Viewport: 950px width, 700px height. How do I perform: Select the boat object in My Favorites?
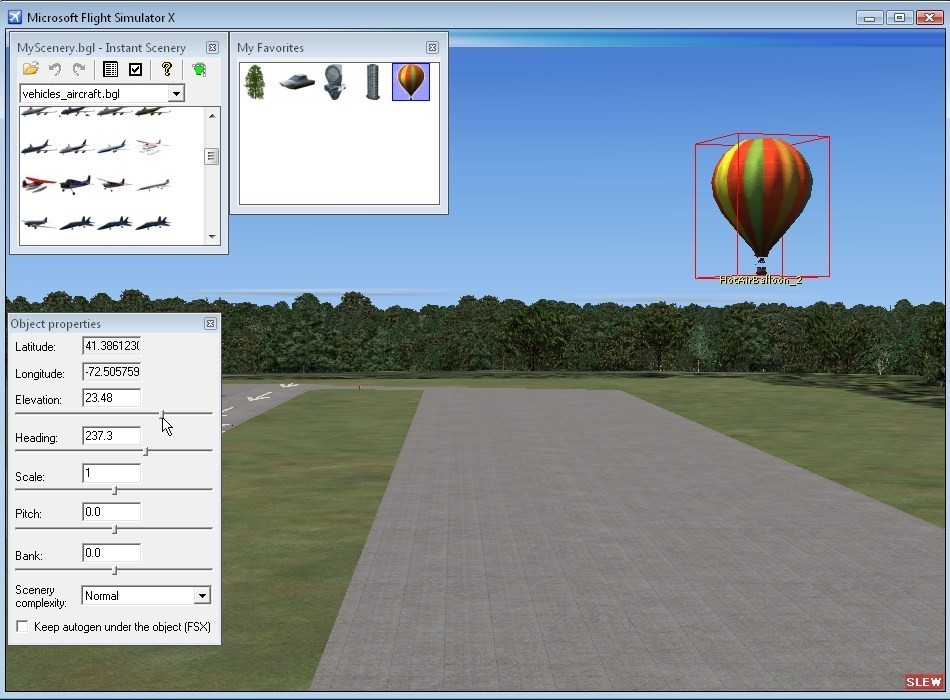pos(297,82)
